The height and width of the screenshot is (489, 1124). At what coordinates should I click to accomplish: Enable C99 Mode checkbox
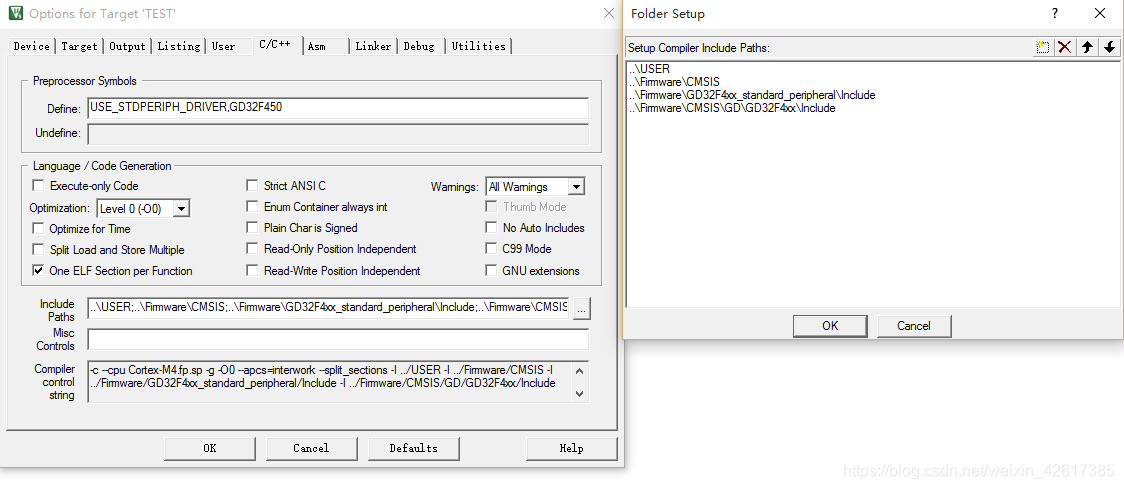(x=491, y=249)
